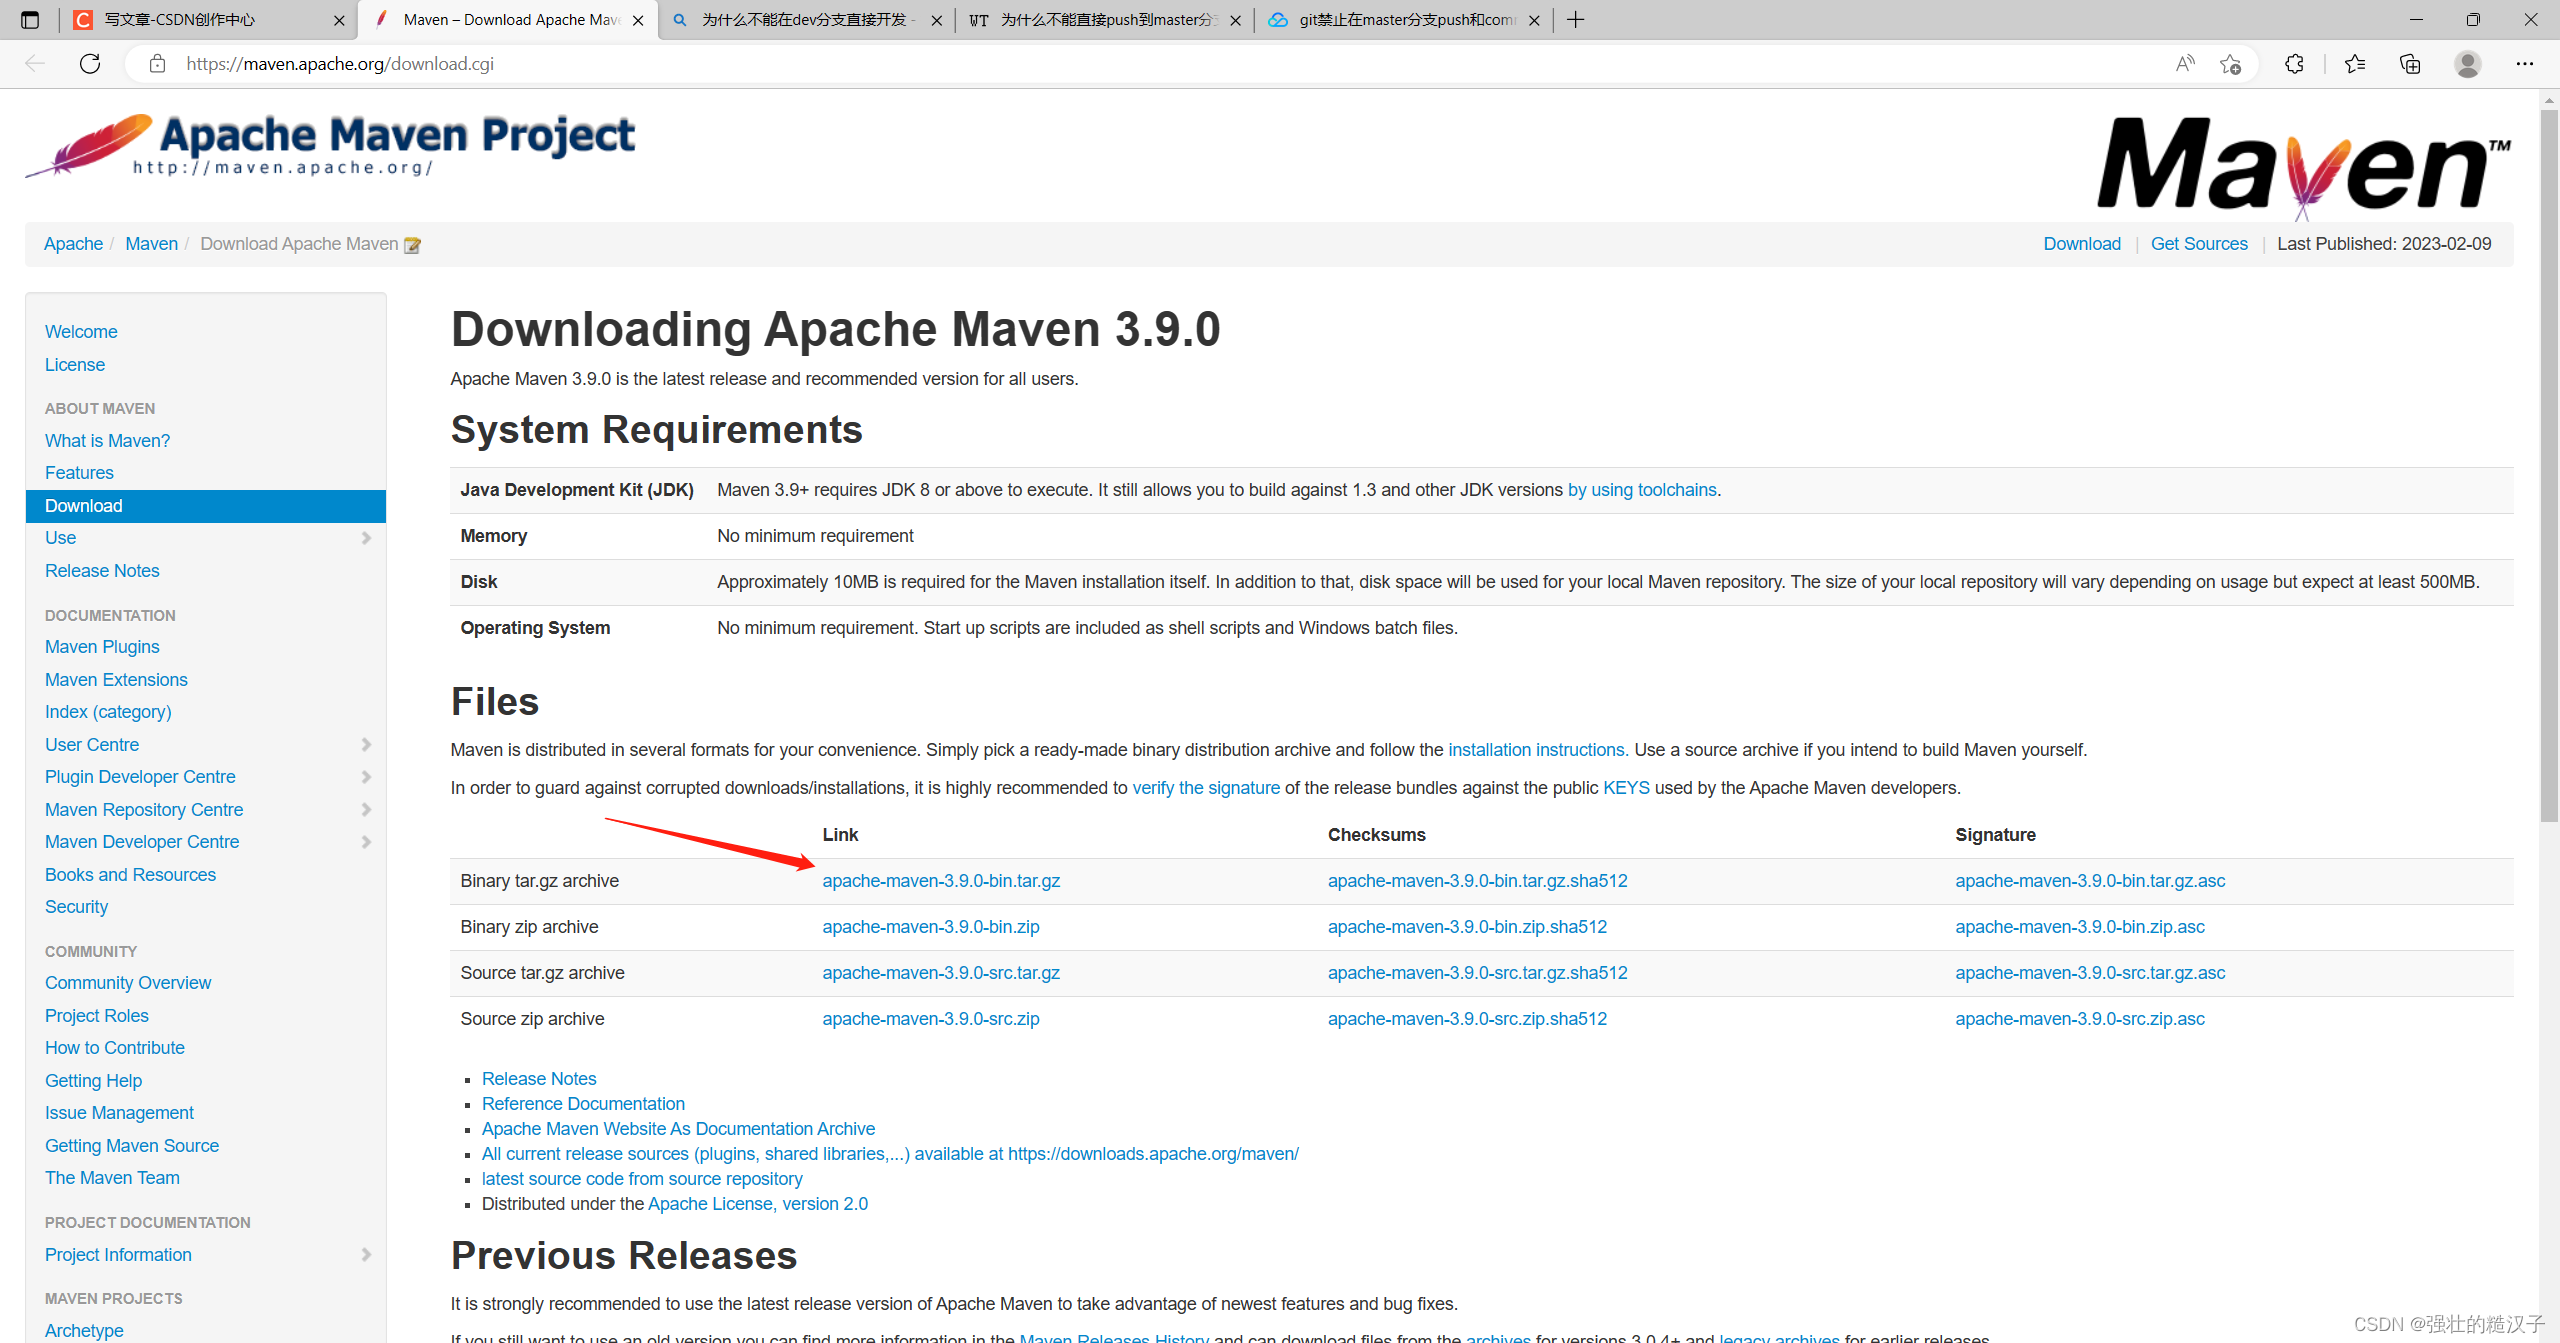Click the read aloud icon in address bar

click(x=2185, y=64)
